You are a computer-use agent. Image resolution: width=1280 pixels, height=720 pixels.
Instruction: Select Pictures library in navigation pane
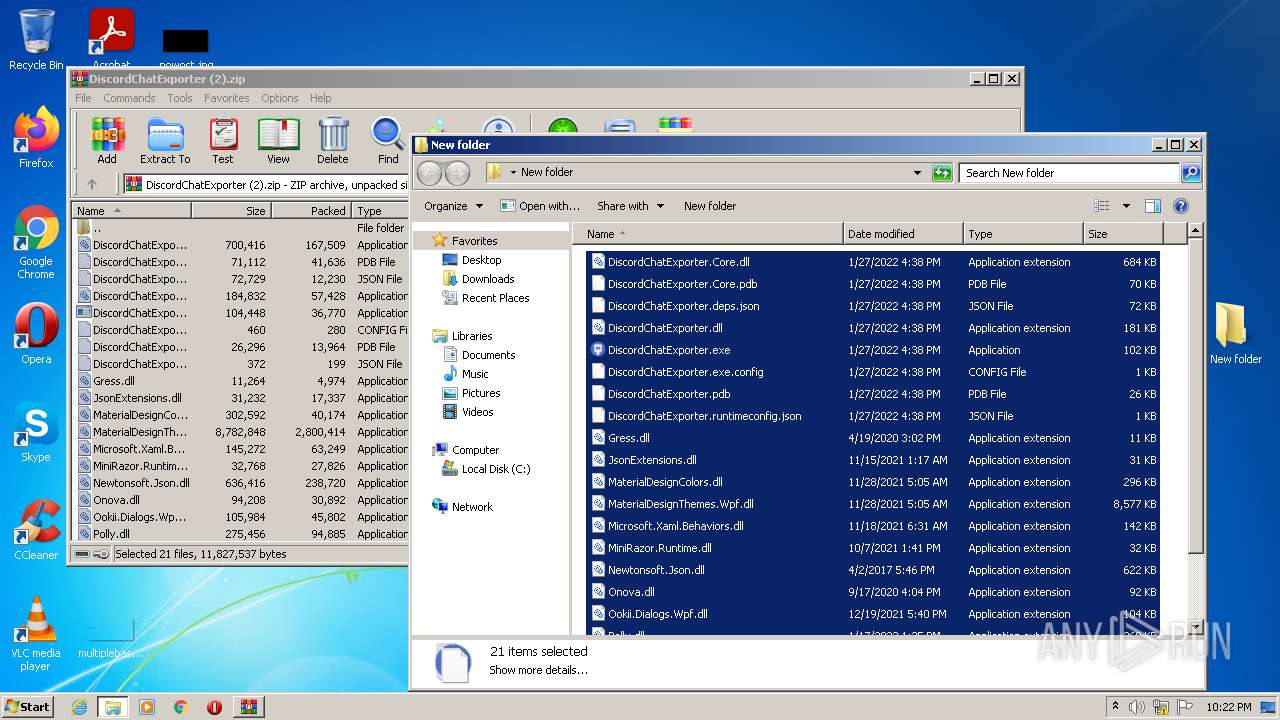tap(481, 393)
